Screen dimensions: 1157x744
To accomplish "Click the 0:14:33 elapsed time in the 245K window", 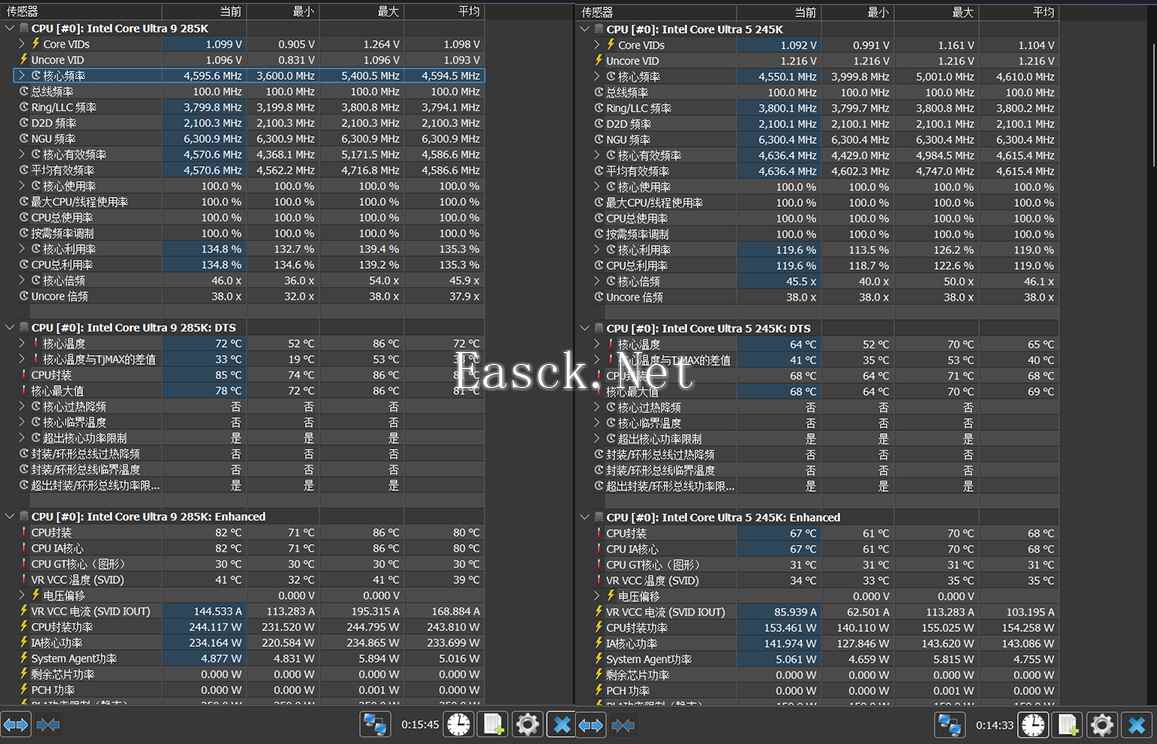I will (995, 725).
